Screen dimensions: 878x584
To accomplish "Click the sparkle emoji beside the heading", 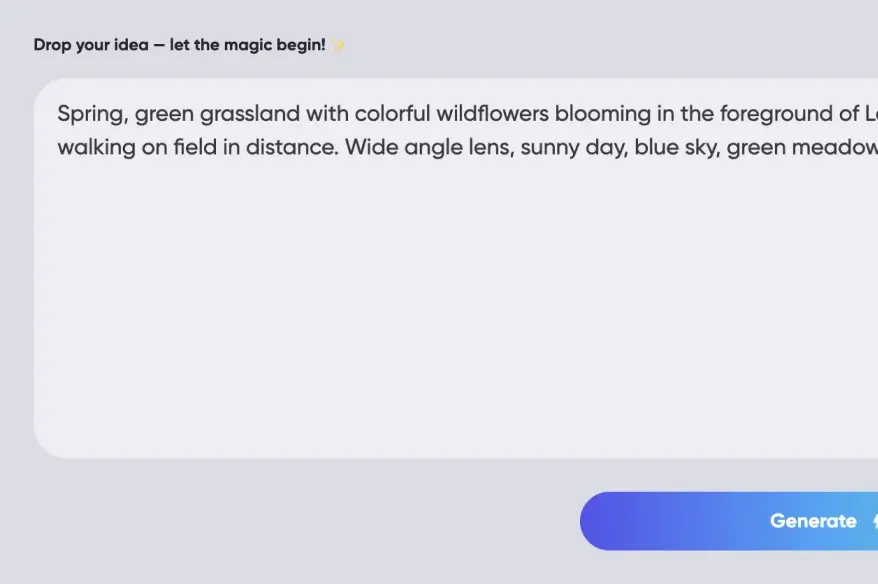I will tap(338, 45).
